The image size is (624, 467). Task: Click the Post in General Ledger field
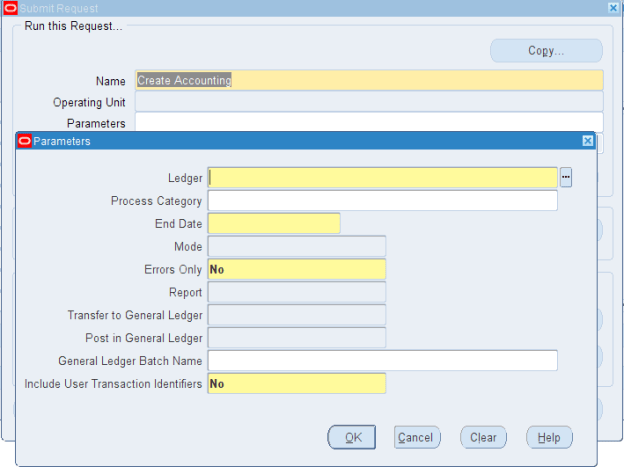[x=296, y=339]
